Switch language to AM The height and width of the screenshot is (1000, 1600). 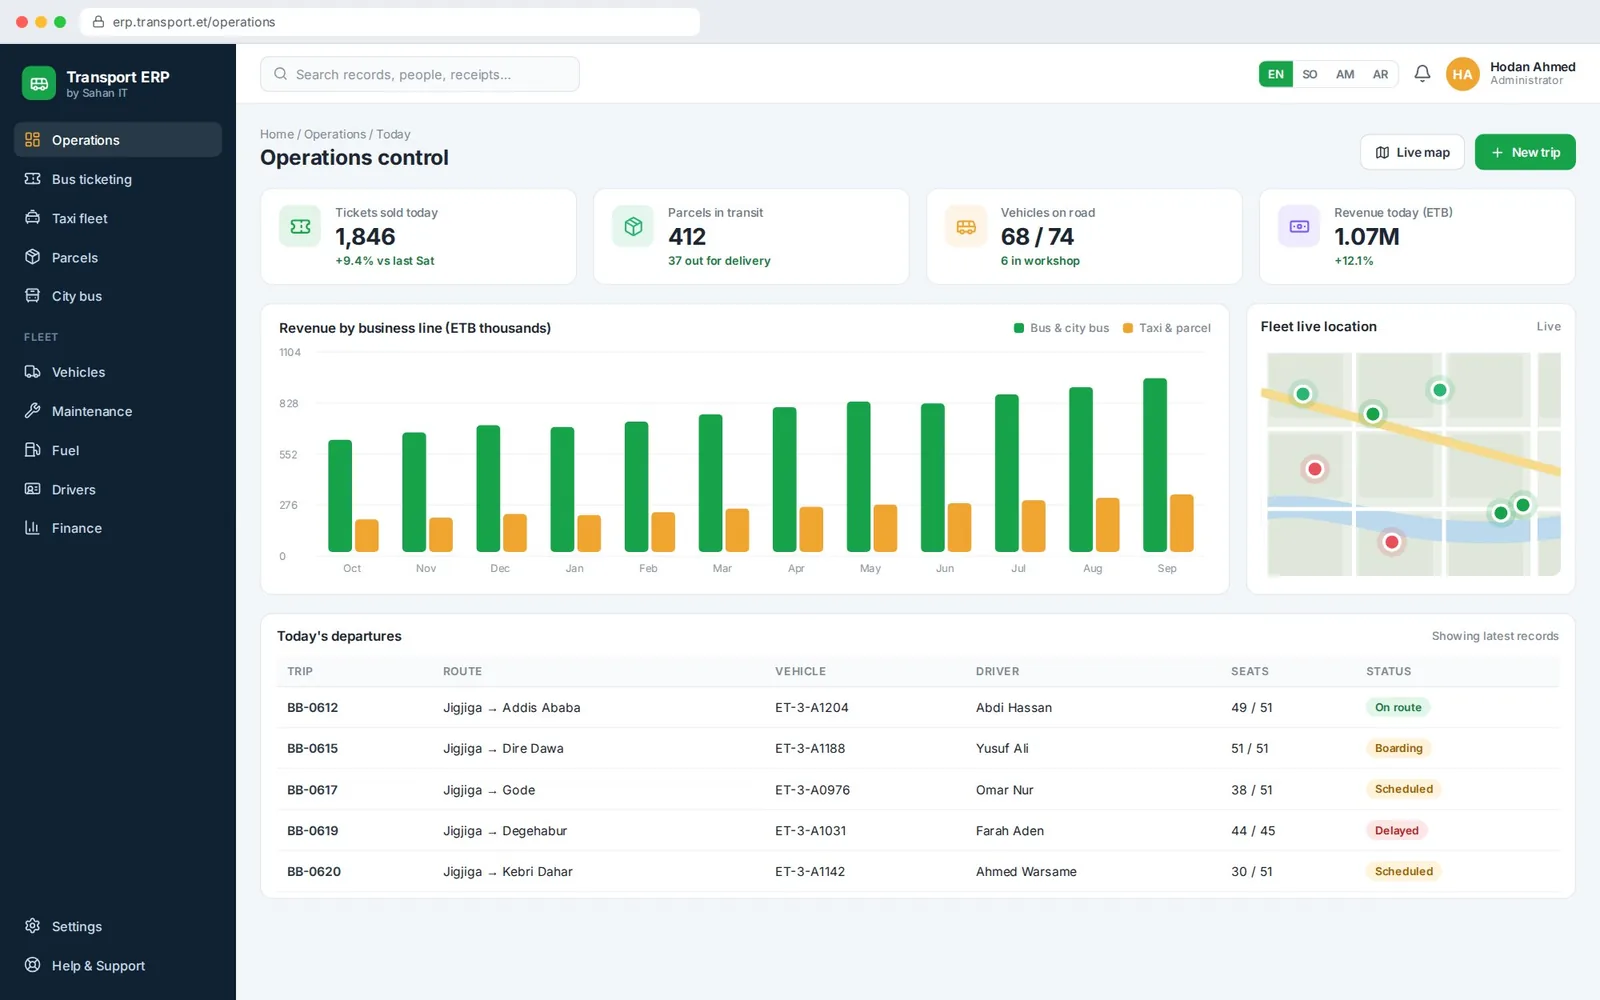point(1345,74)
